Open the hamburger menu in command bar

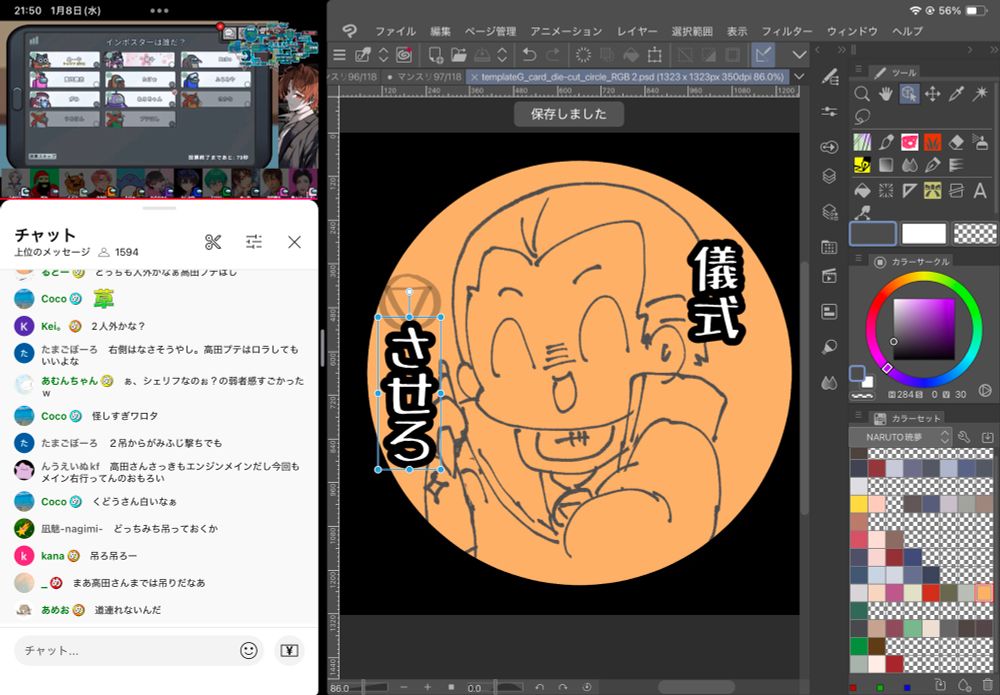click(x=339, y=55)
